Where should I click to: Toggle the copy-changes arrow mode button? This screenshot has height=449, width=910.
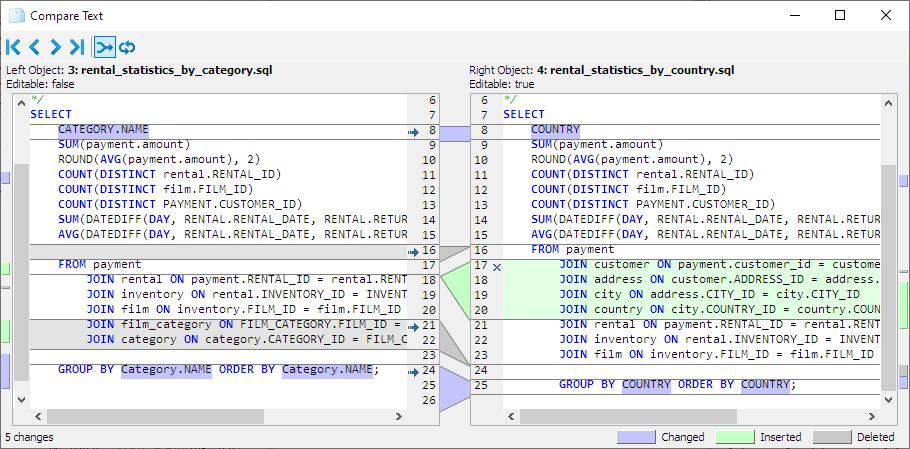(104, 47)
